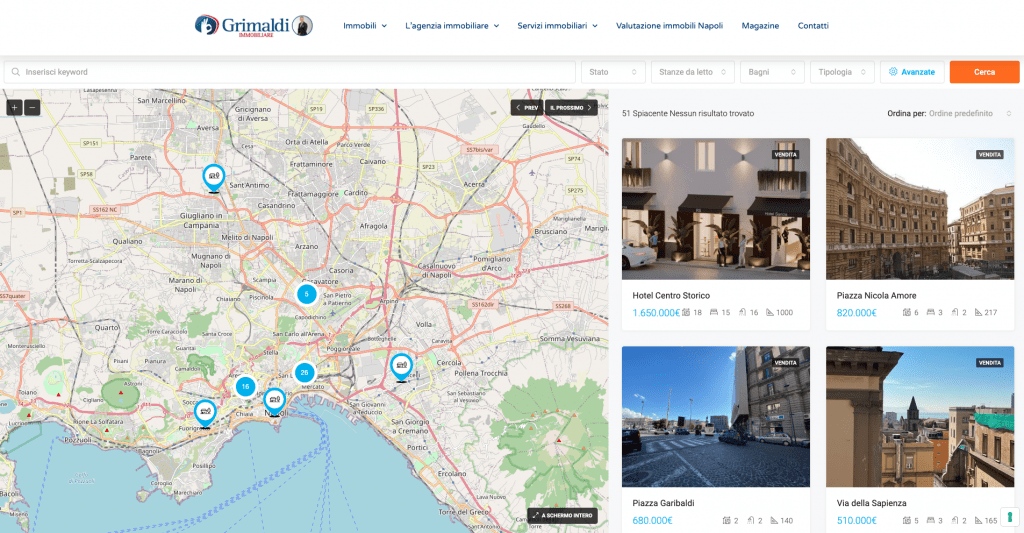This screenshot has height=533, width=1024.
Task: Open Valutazione immobili Napoli page
Action: point(669,25)
